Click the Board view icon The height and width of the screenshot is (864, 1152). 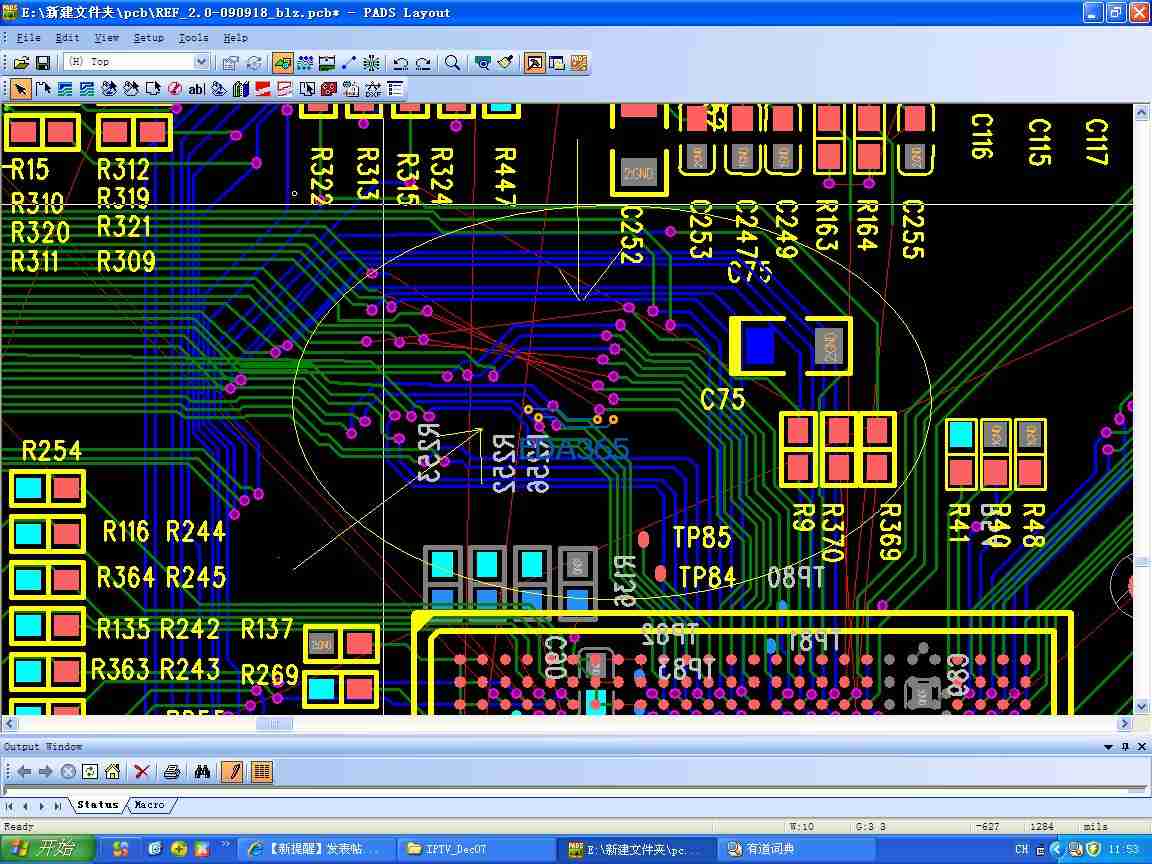[x=482, y=63]
